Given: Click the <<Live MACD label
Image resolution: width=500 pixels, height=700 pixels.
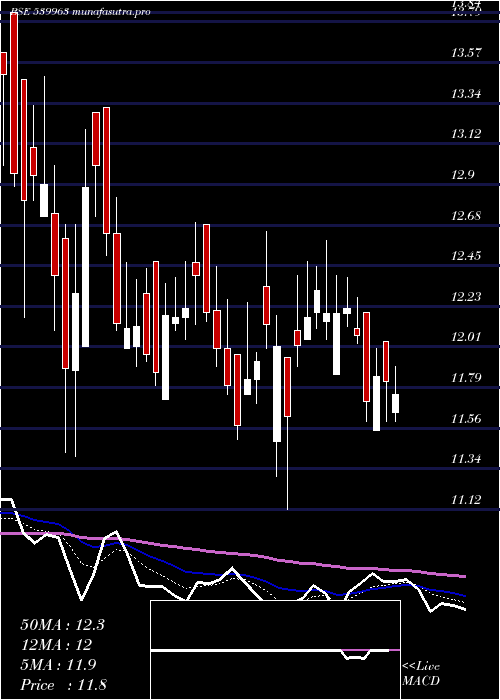Looking at the screenshot, I should coord(421,674).
